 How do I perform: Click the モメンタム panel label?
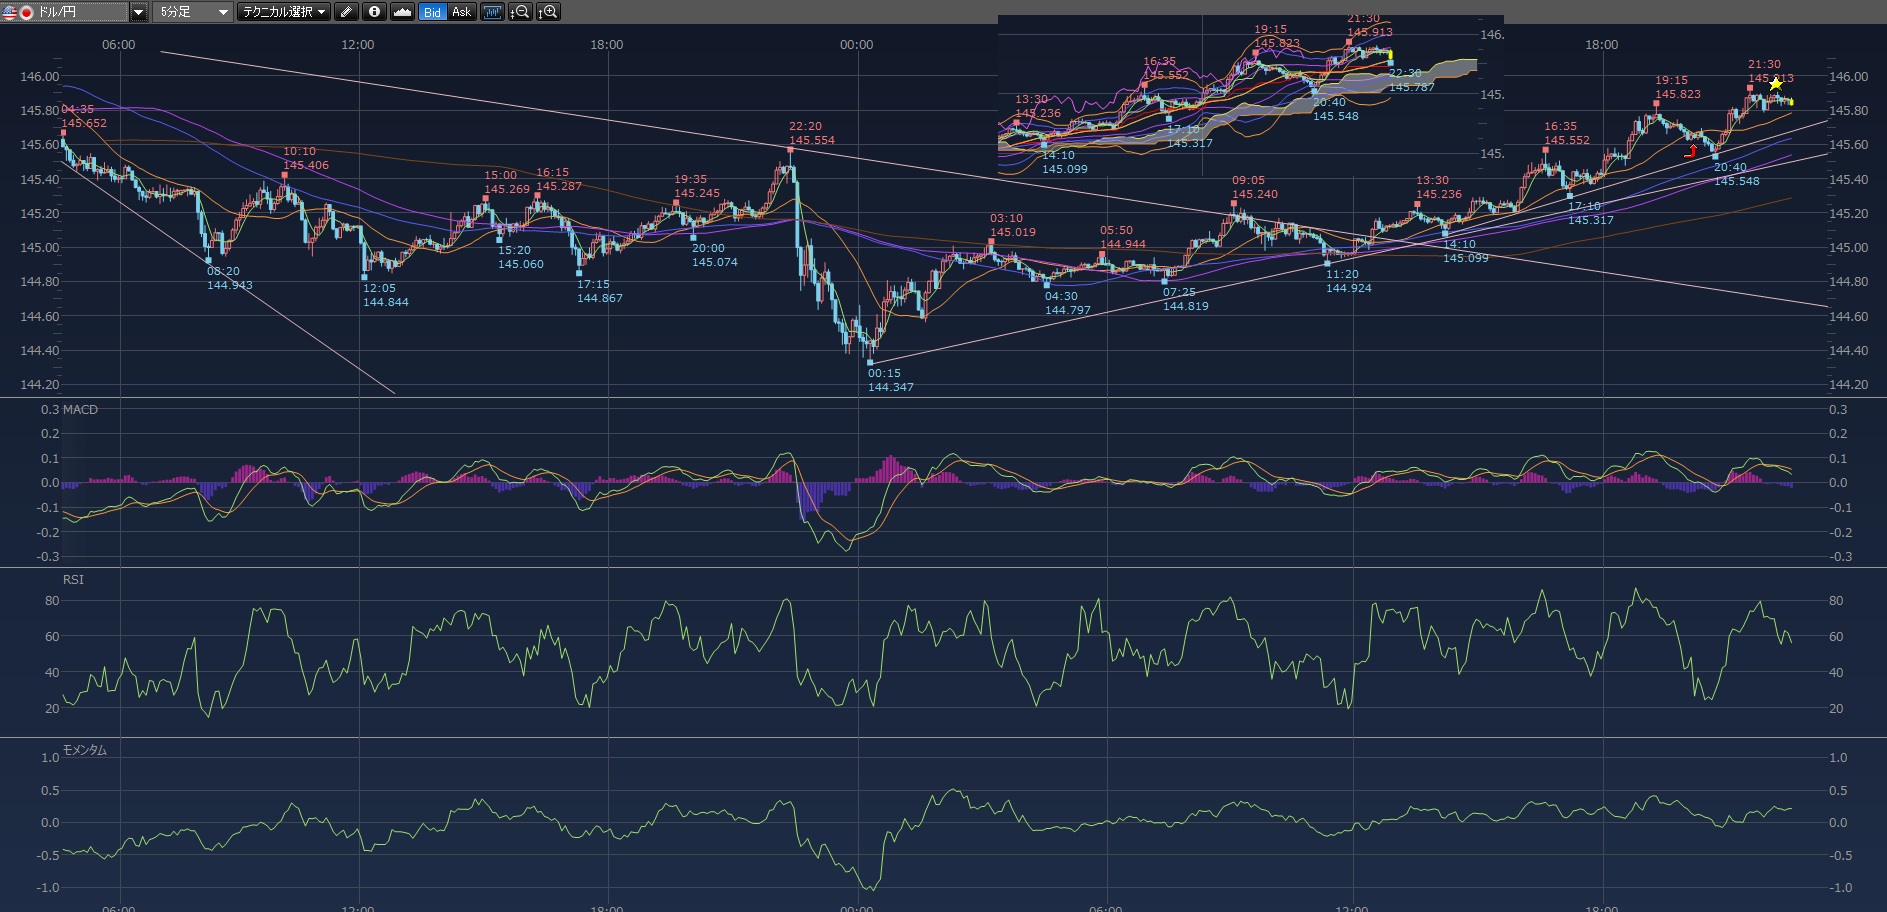(84, 750)
